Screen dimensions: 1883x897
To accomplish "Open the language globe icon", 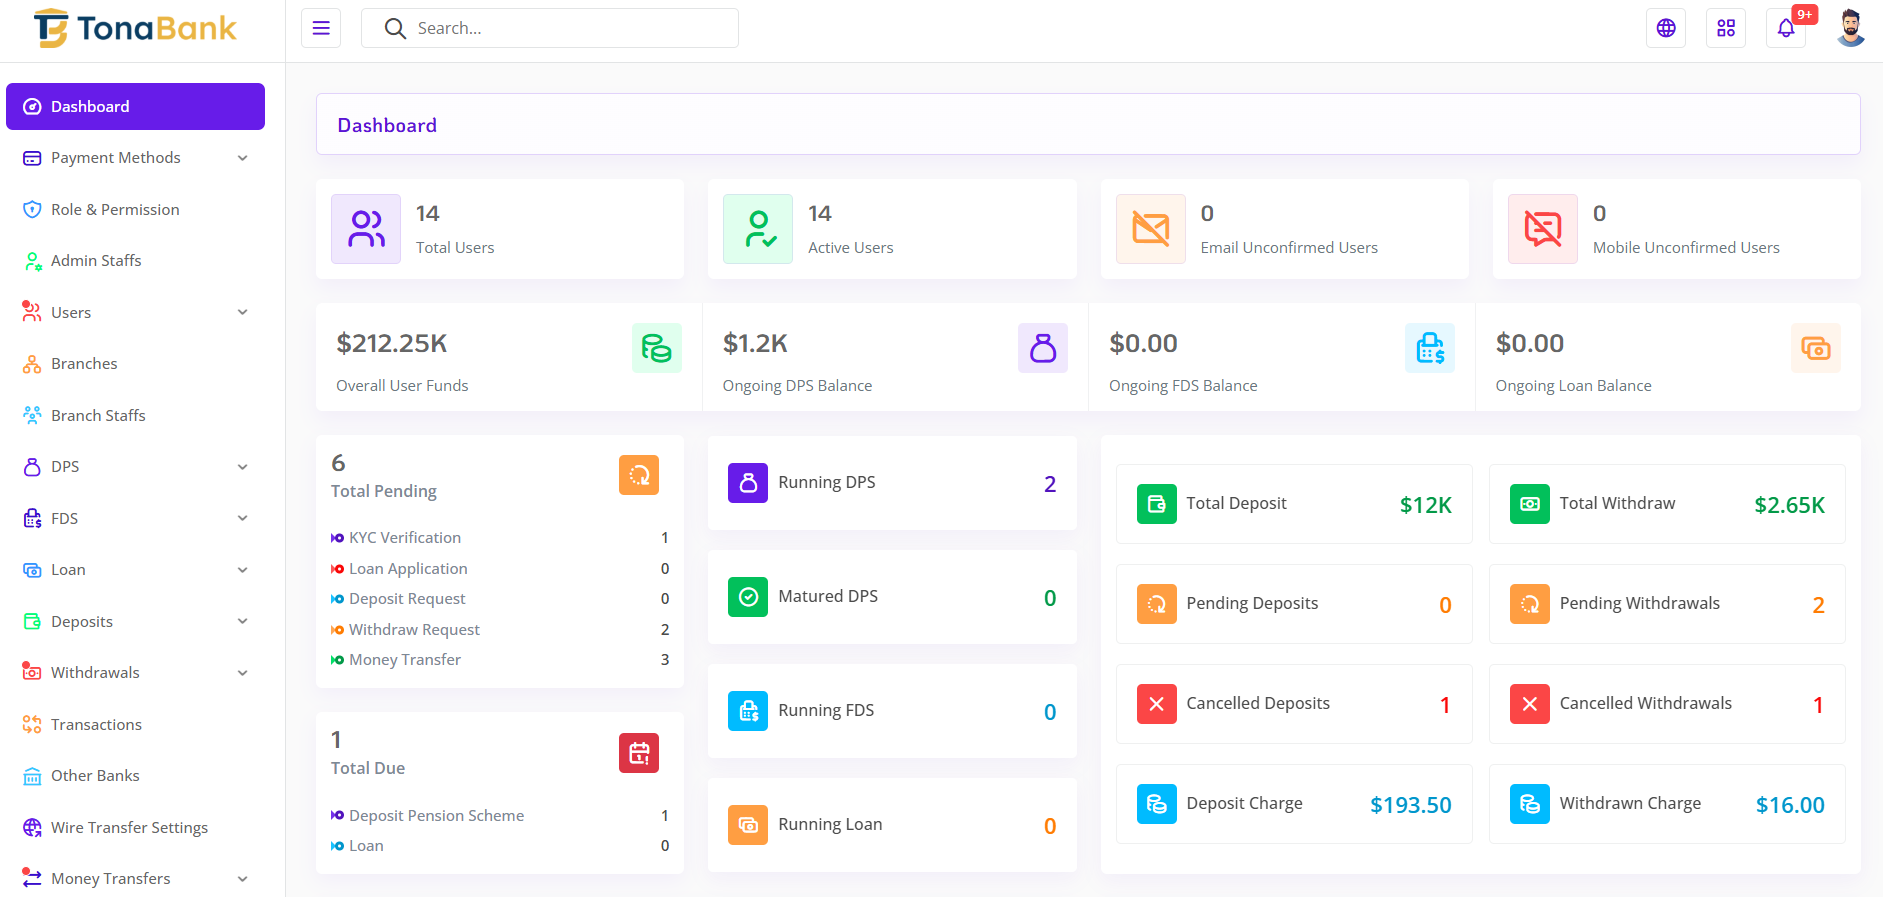I will [x=1666, y=28].
